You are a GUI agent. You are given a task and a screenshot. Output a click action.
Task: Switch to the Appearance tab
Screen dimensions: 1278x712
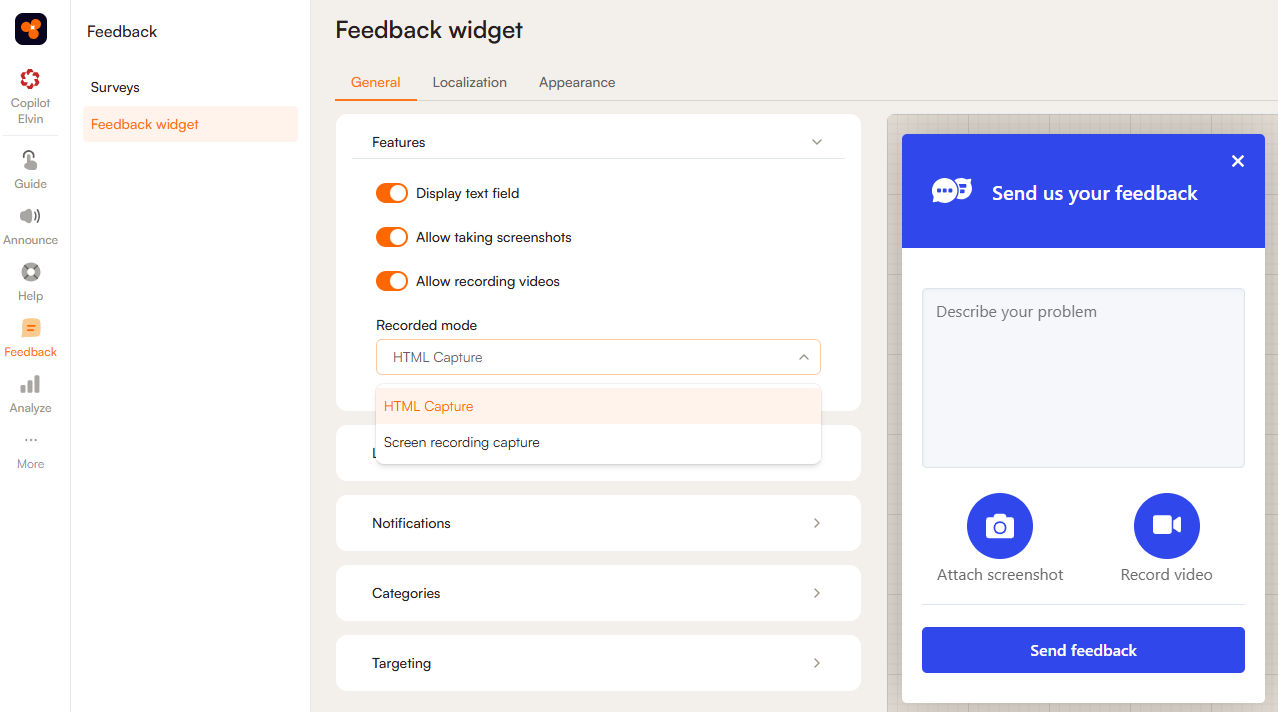click(x=577, y=82)
